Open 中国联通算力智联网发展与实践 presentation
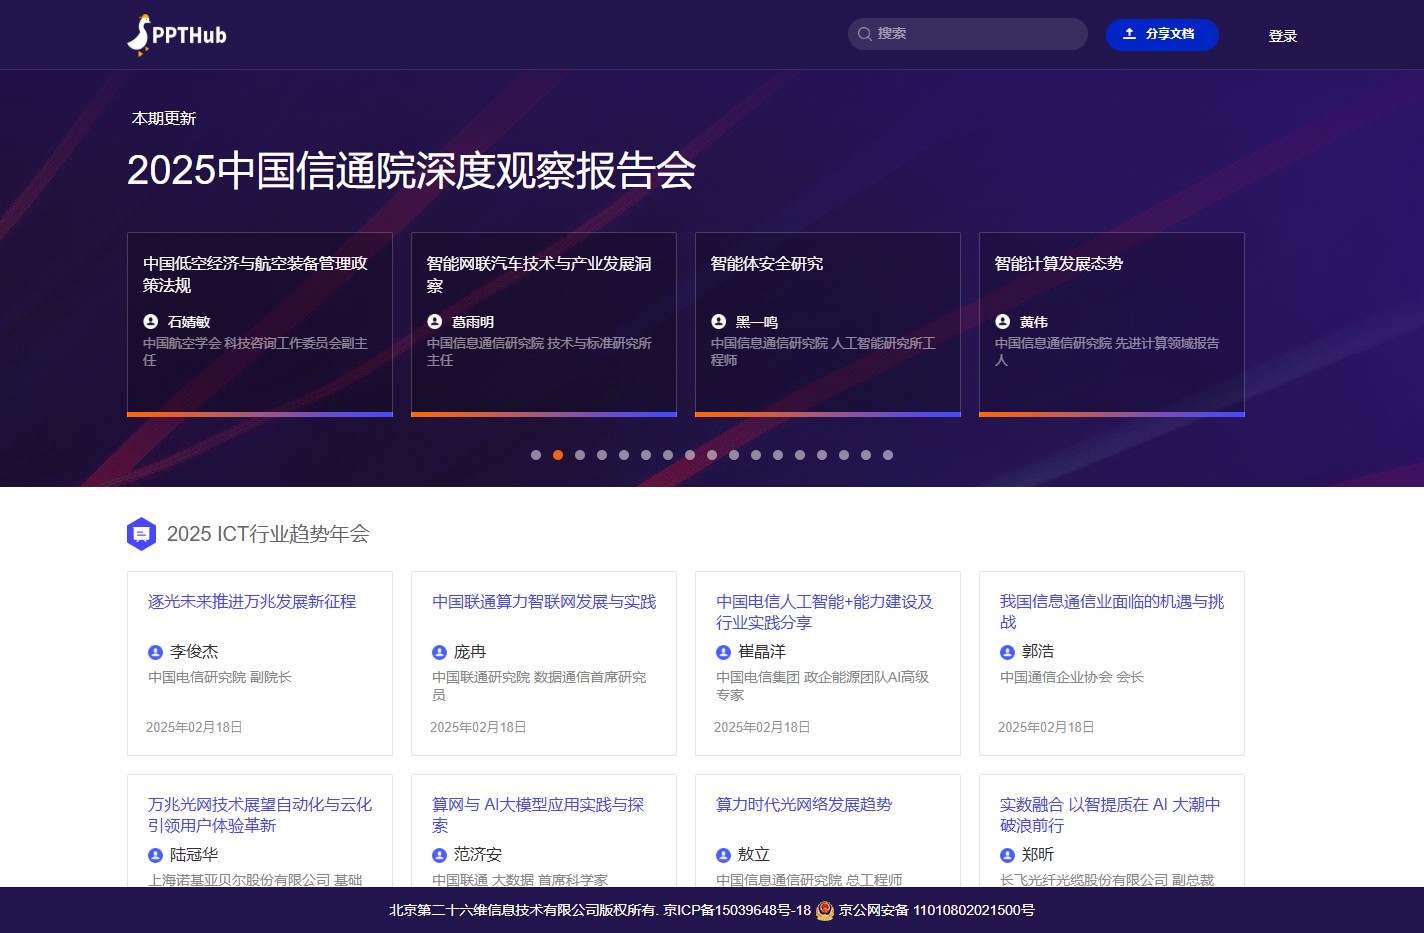This screenshot has height=933, width=1424. [544, 602]
